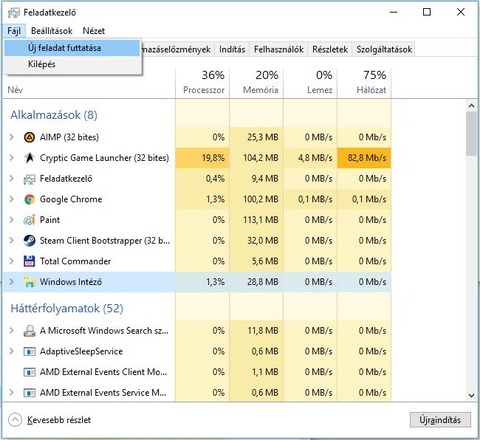Expand the Total Commander row
Screen dimensions: 480x440
tap(12, 261)
